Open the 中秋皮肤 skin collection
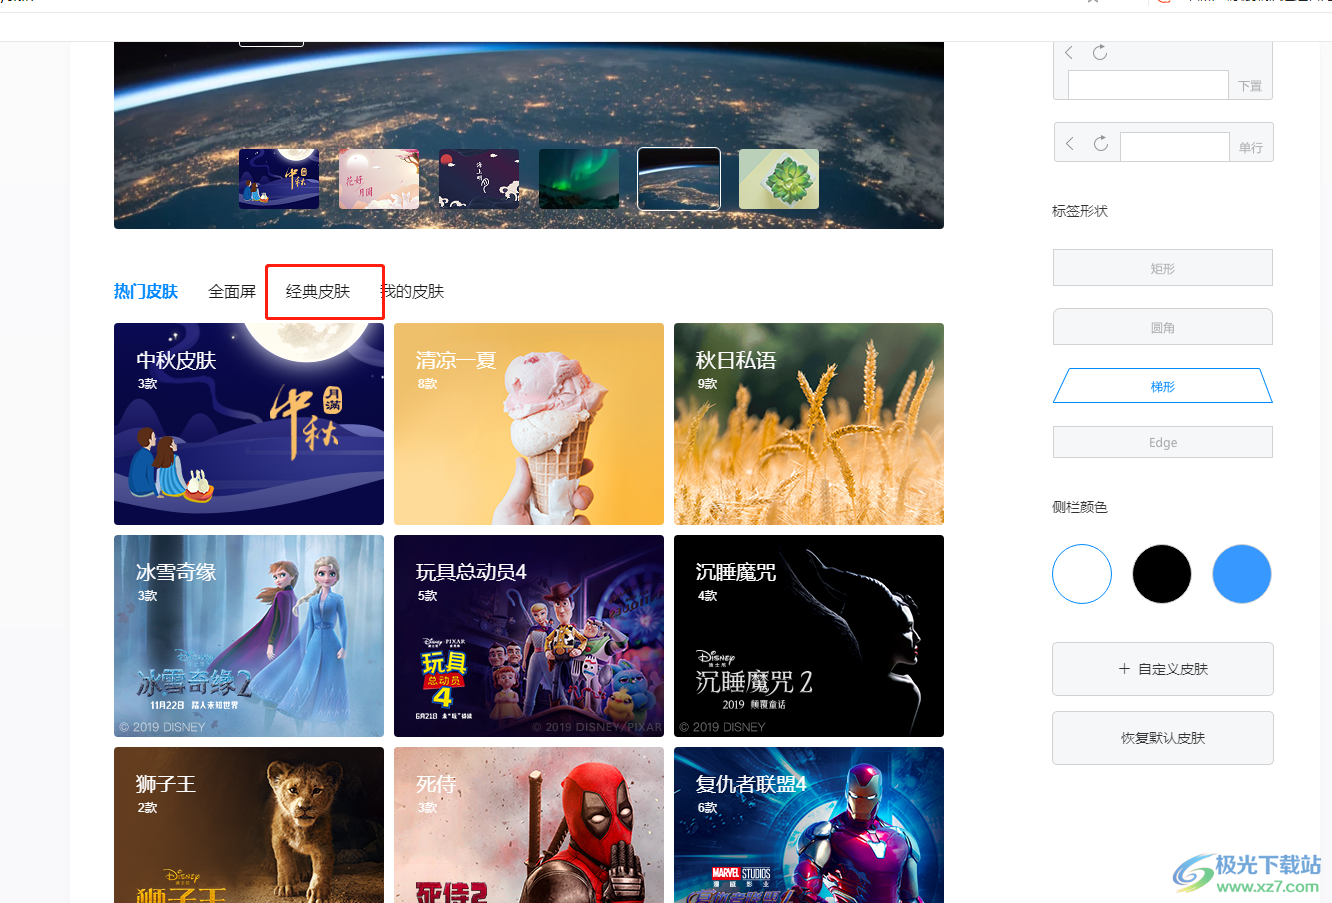The height and width of the screenshot is (903, 1332). click(x=249, y=424)
